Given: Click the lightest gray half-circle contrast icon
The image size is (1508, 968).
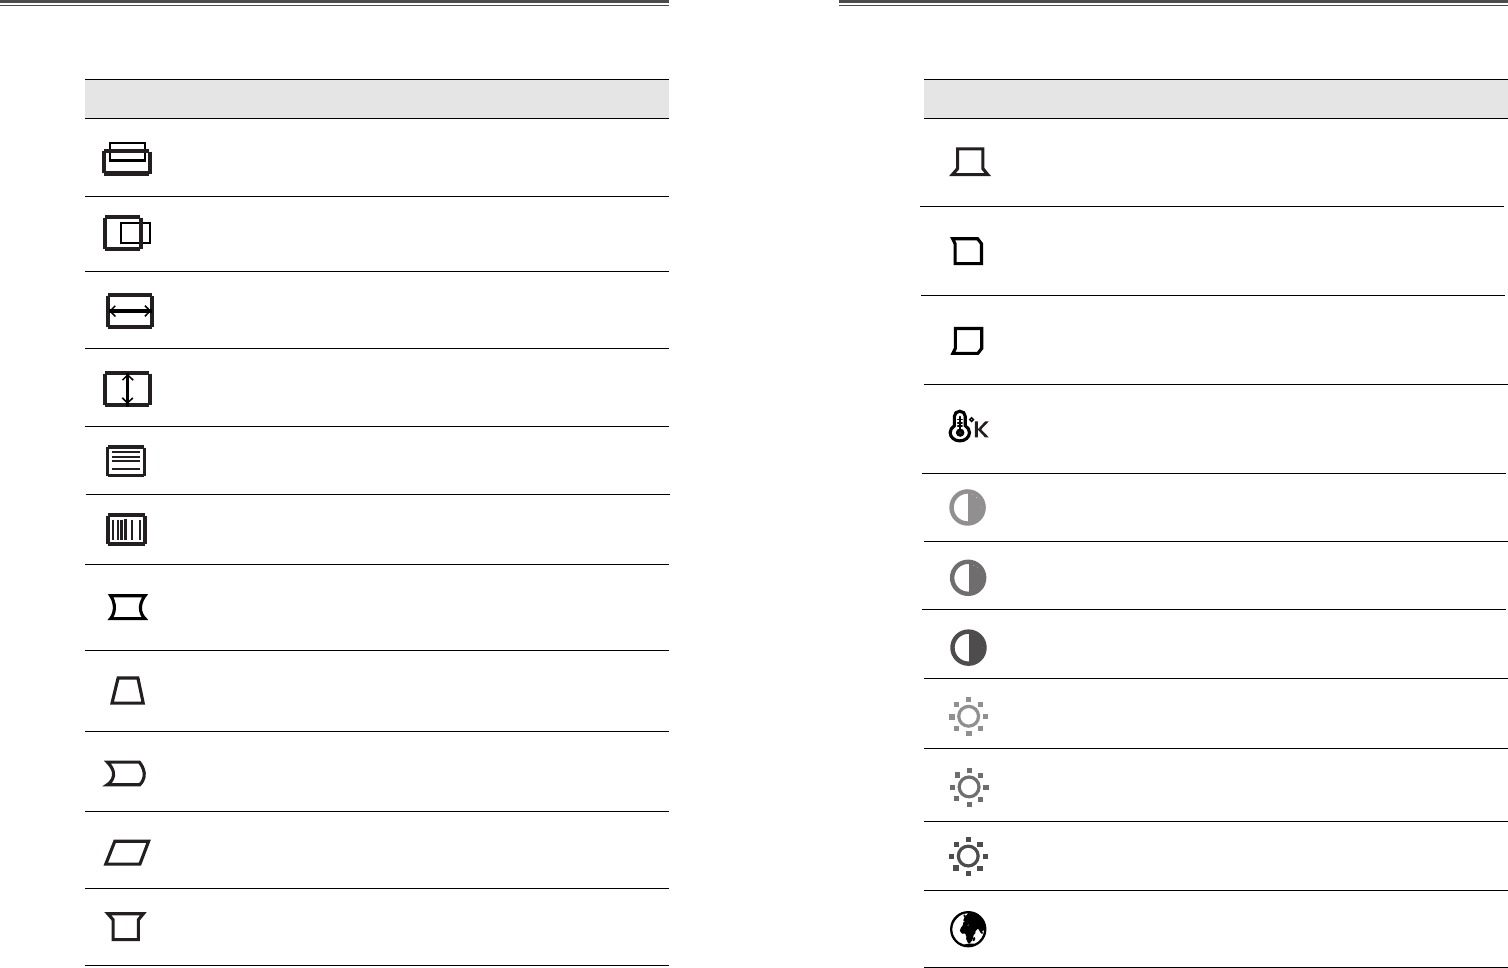Looking at the screenshot, I should point(968,508).
